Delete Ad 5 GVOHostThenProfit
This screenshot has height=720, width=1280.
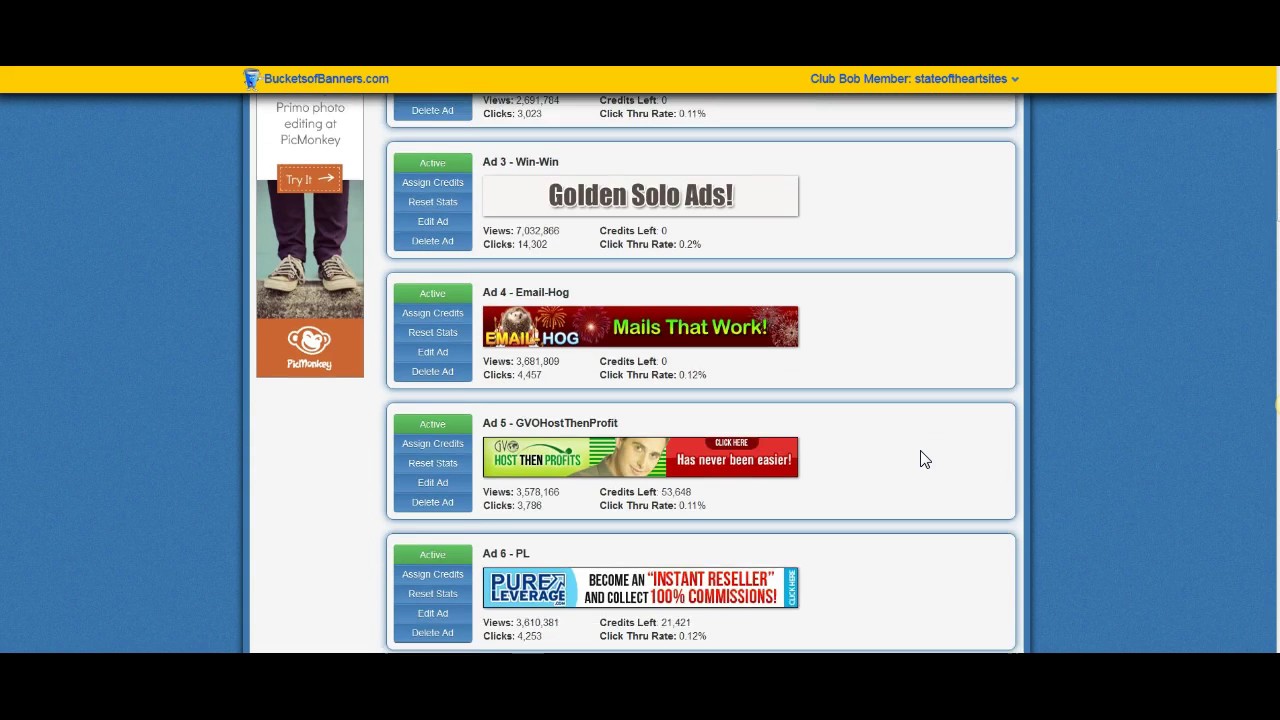pos(433,502)
